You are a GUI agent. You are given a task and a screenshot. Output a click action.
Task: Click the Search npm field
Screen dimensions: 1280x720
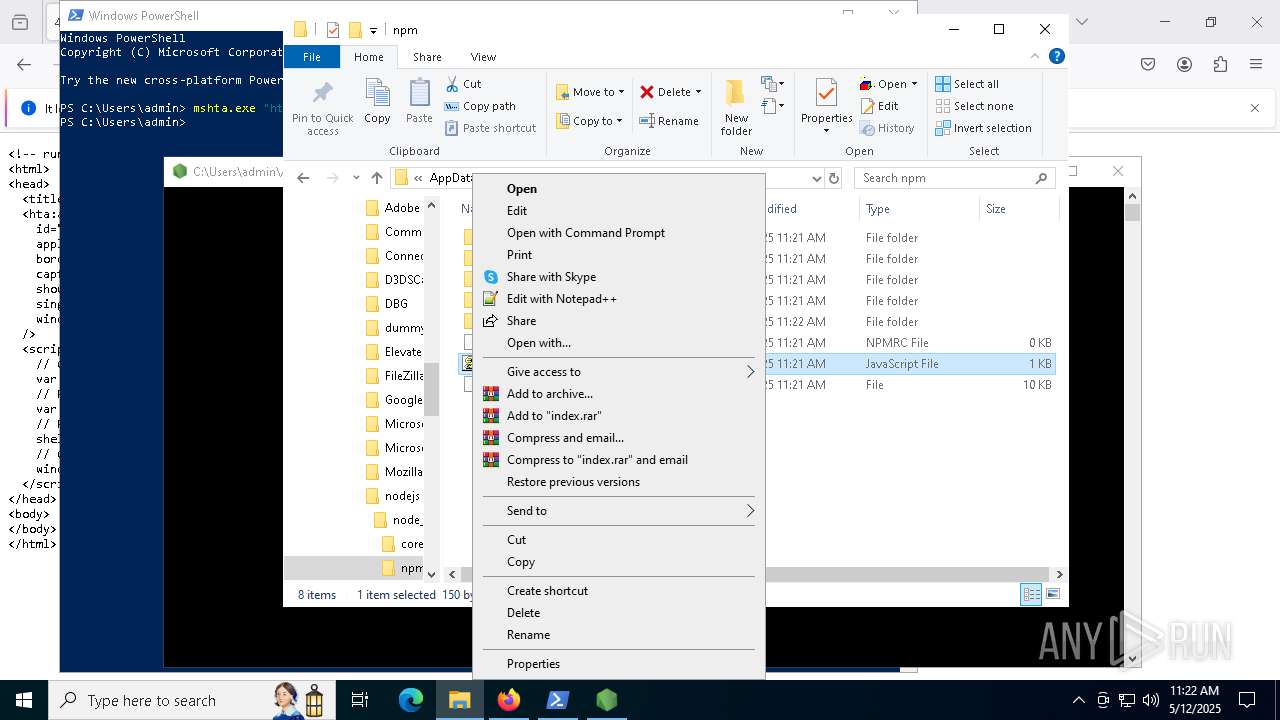point(955,178)
